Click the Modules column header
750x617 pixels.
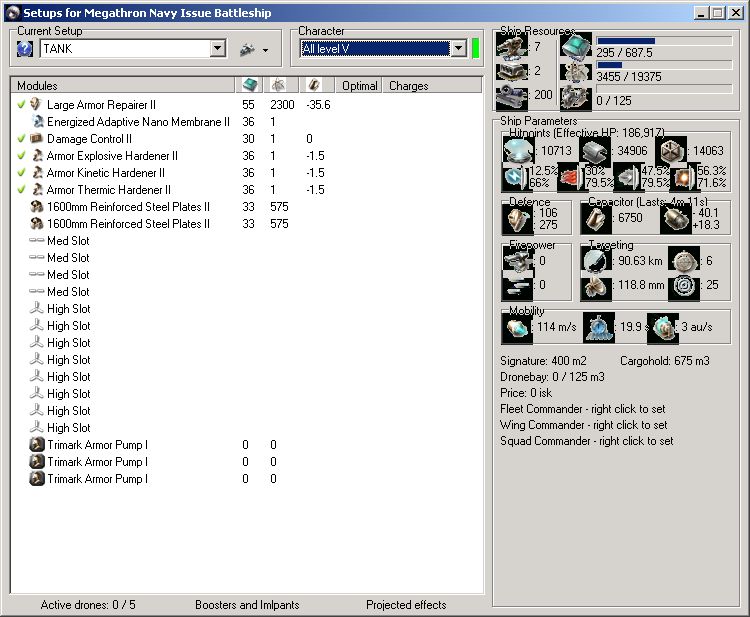point(123,86)
